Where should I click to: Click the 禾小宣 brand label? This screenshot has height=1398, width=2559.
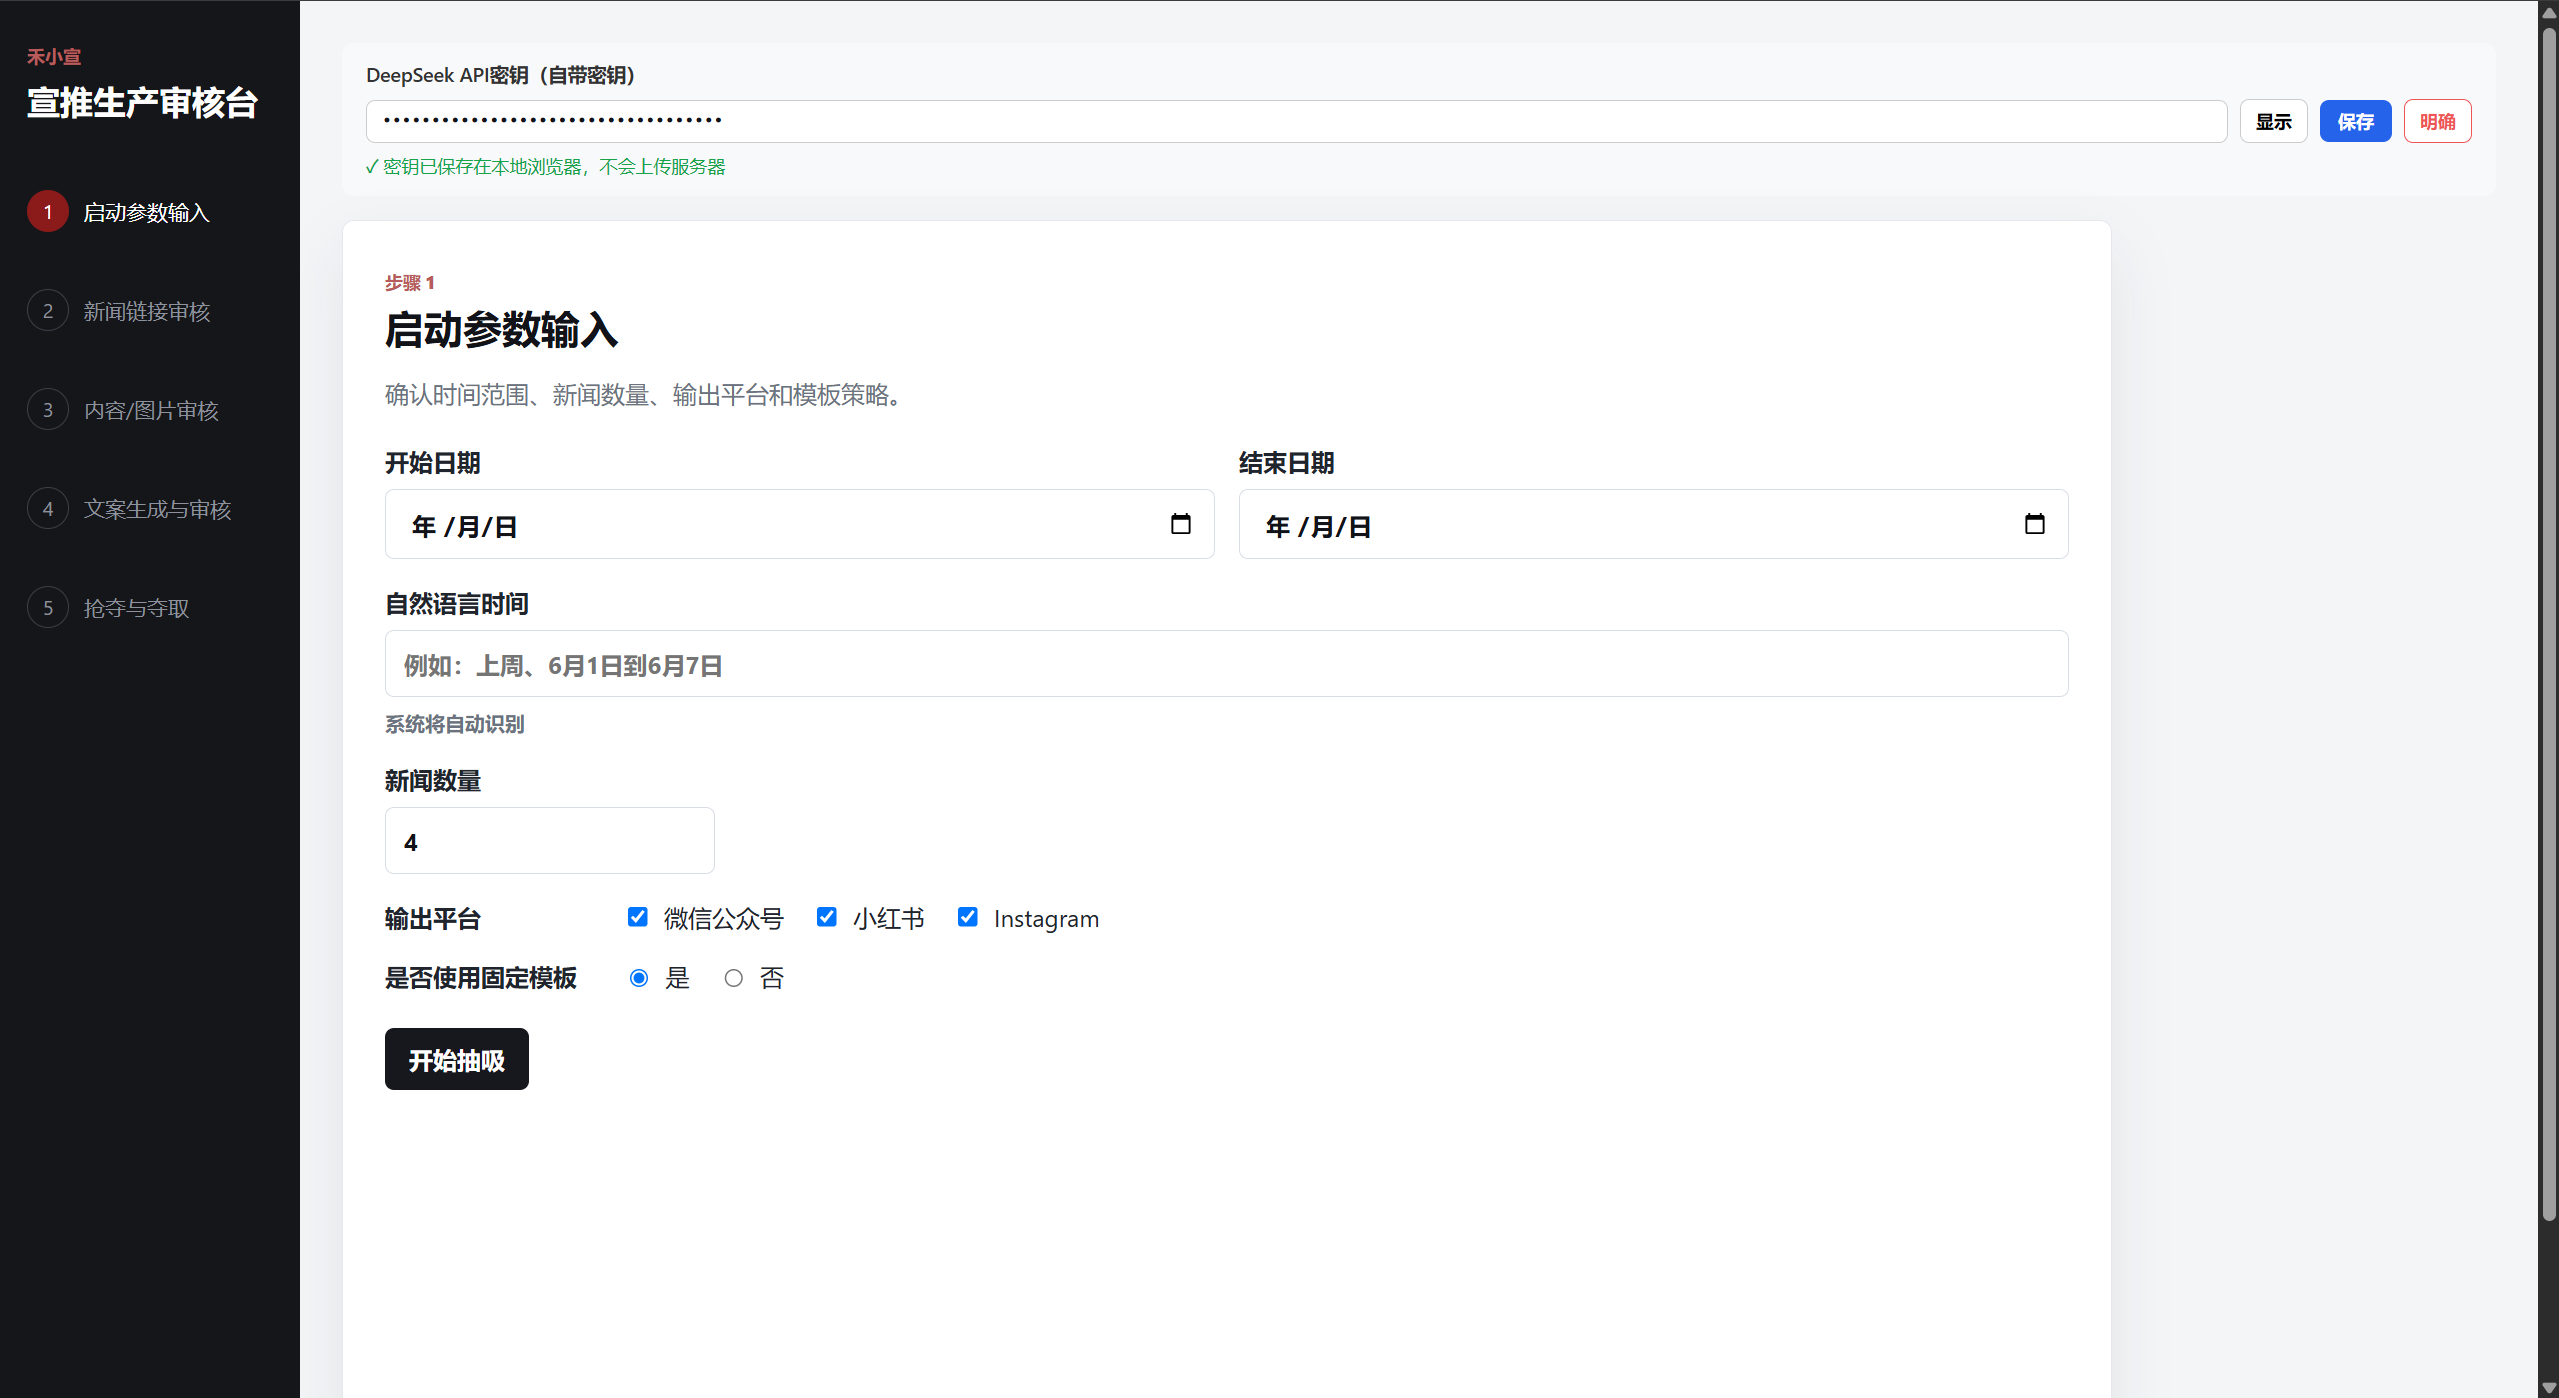point(54,57)
